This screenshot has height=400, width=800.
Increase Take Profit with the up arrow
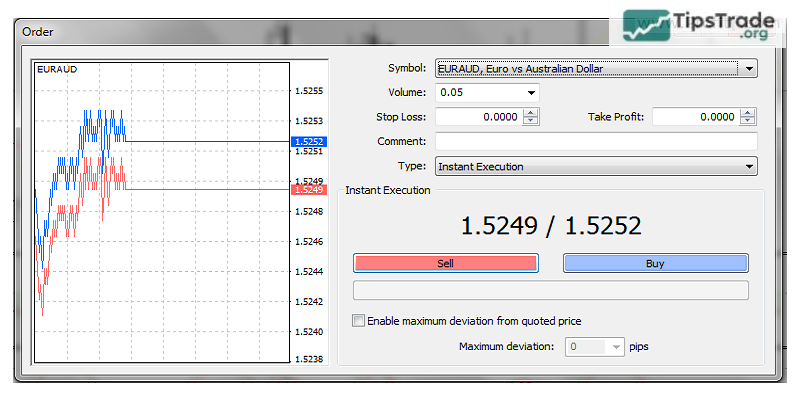coord(748,113)
